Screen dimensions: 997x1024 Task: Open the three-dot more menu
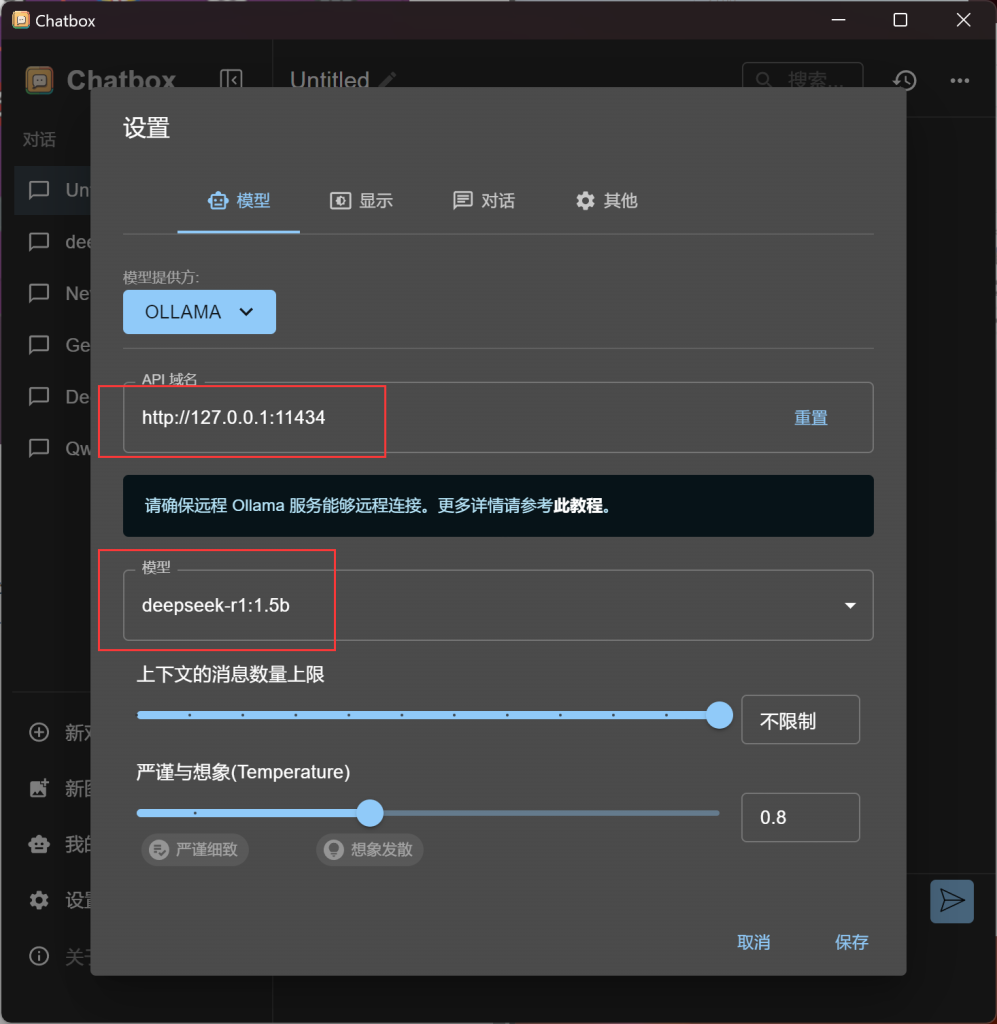point(960,80)
